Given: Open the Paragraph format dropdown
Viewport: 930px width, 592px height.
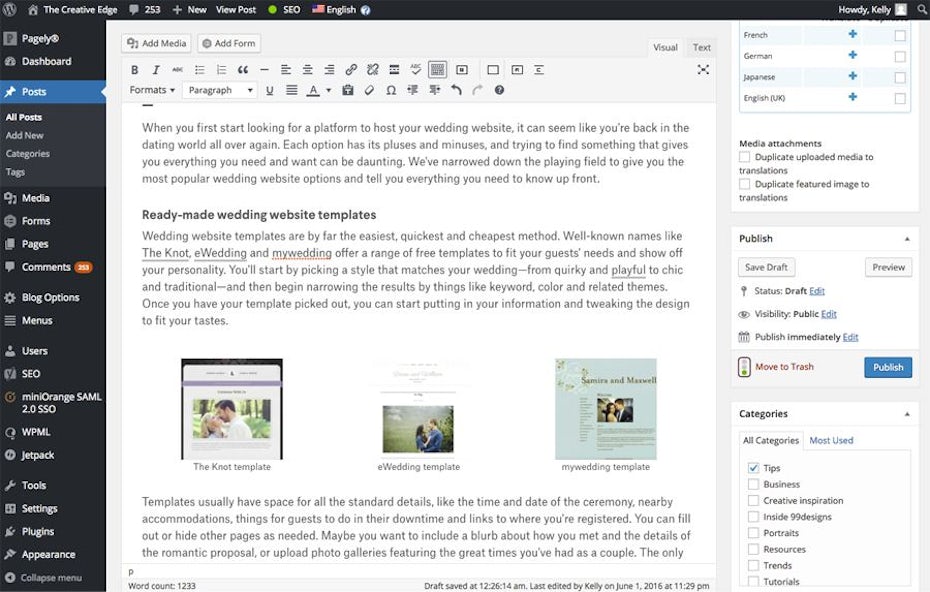Looking at the screenshot, I should 220,90.
